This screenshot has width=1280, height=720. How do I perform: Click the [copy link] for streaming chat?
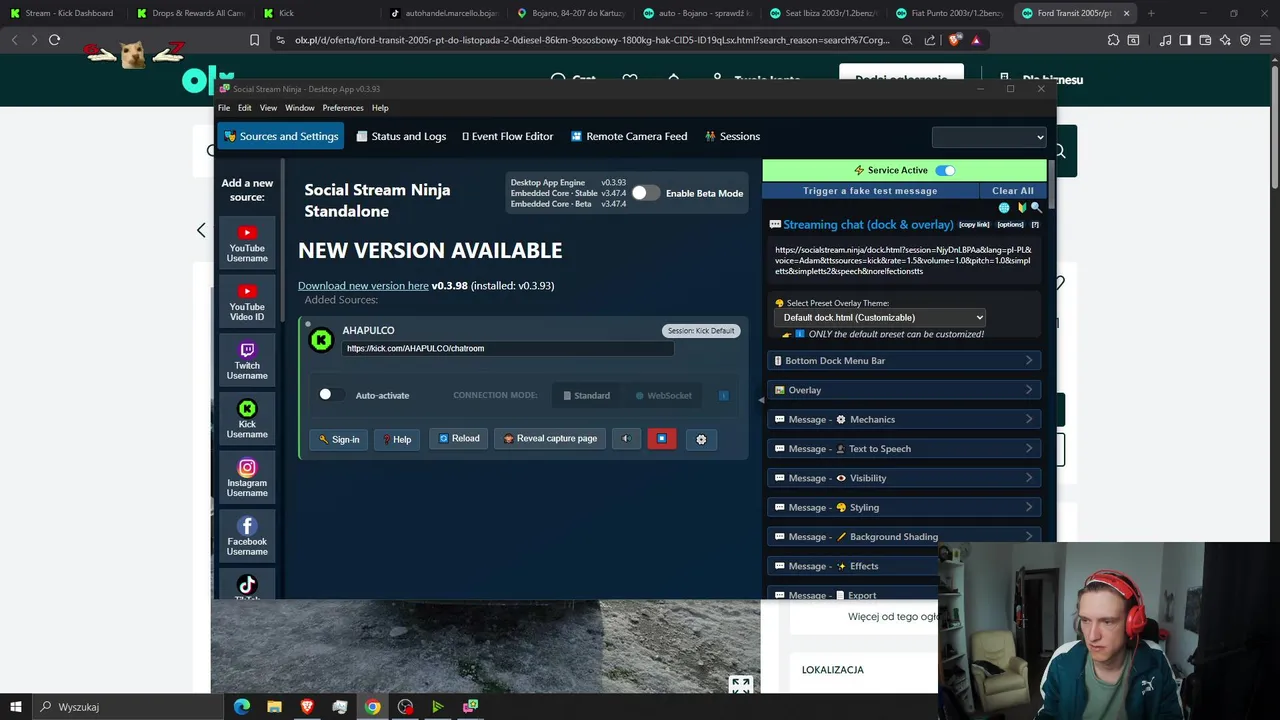pos(974,225)
